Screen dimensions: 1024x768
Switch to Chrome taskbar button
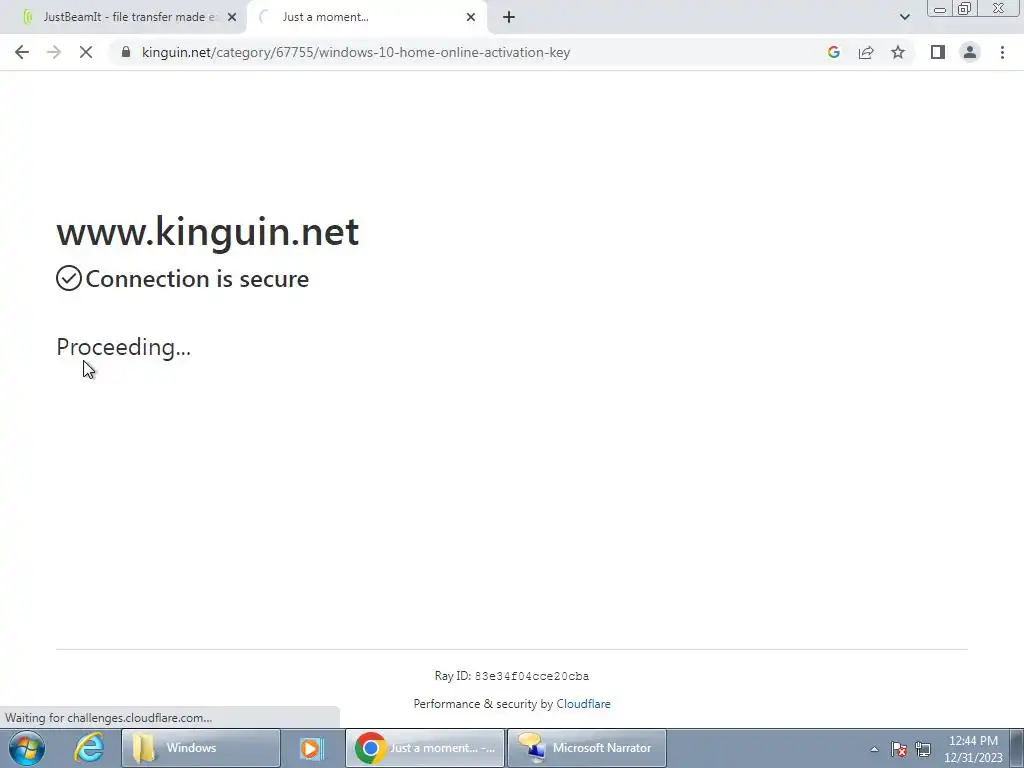425,748
